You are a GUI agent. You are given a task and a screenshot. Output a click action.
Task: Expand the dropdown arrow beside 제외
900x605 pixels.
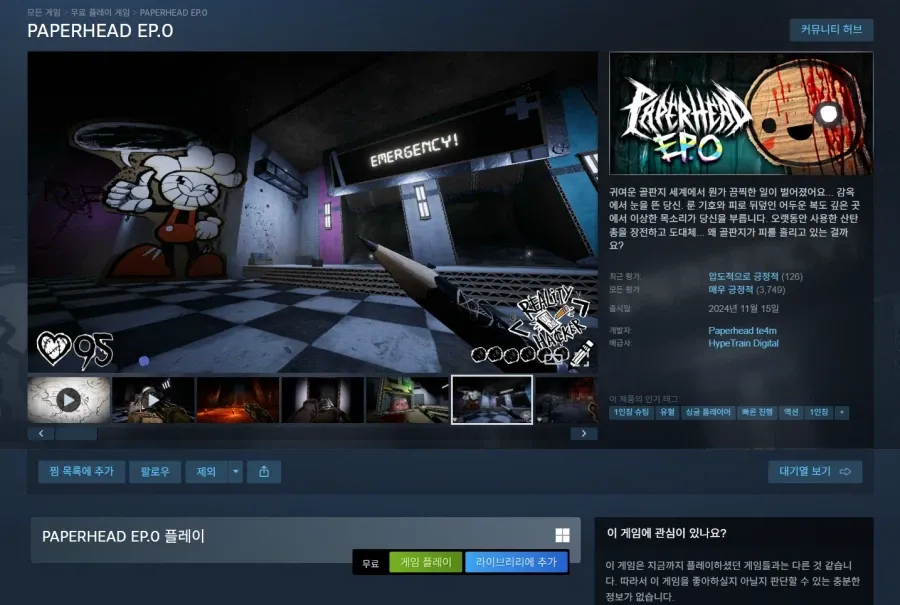pos(235,472)
